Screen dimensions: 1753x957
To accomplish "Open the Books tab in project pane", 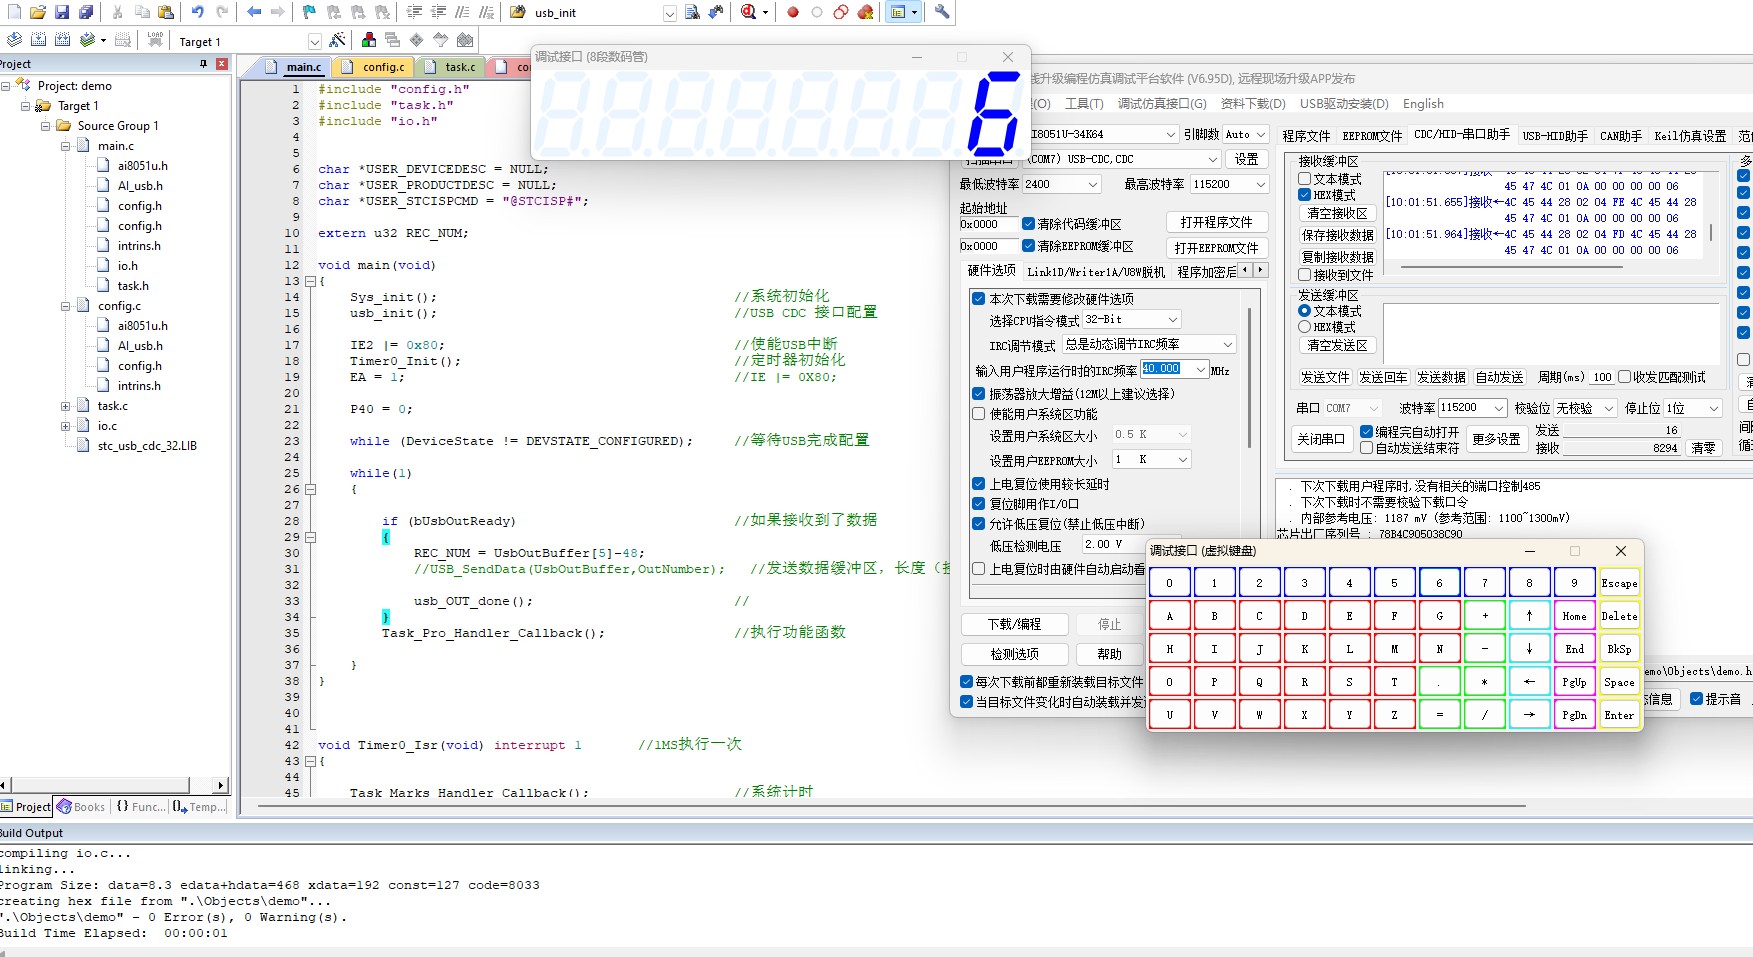I will coord(81,807).
